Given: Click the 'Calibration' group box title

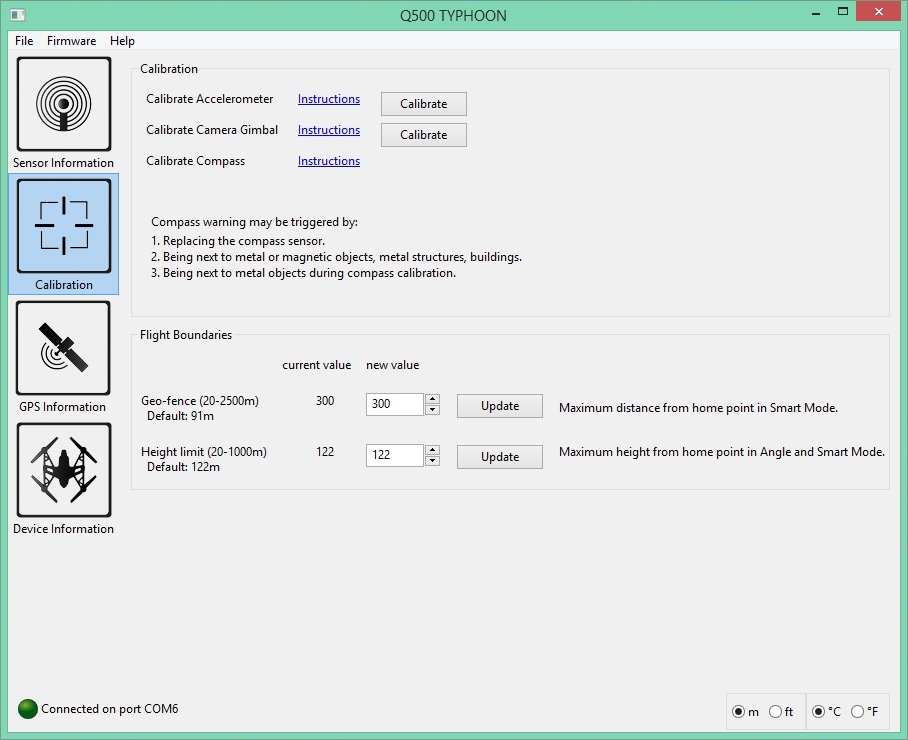Looking at the screenshot, I should [169, 69].
